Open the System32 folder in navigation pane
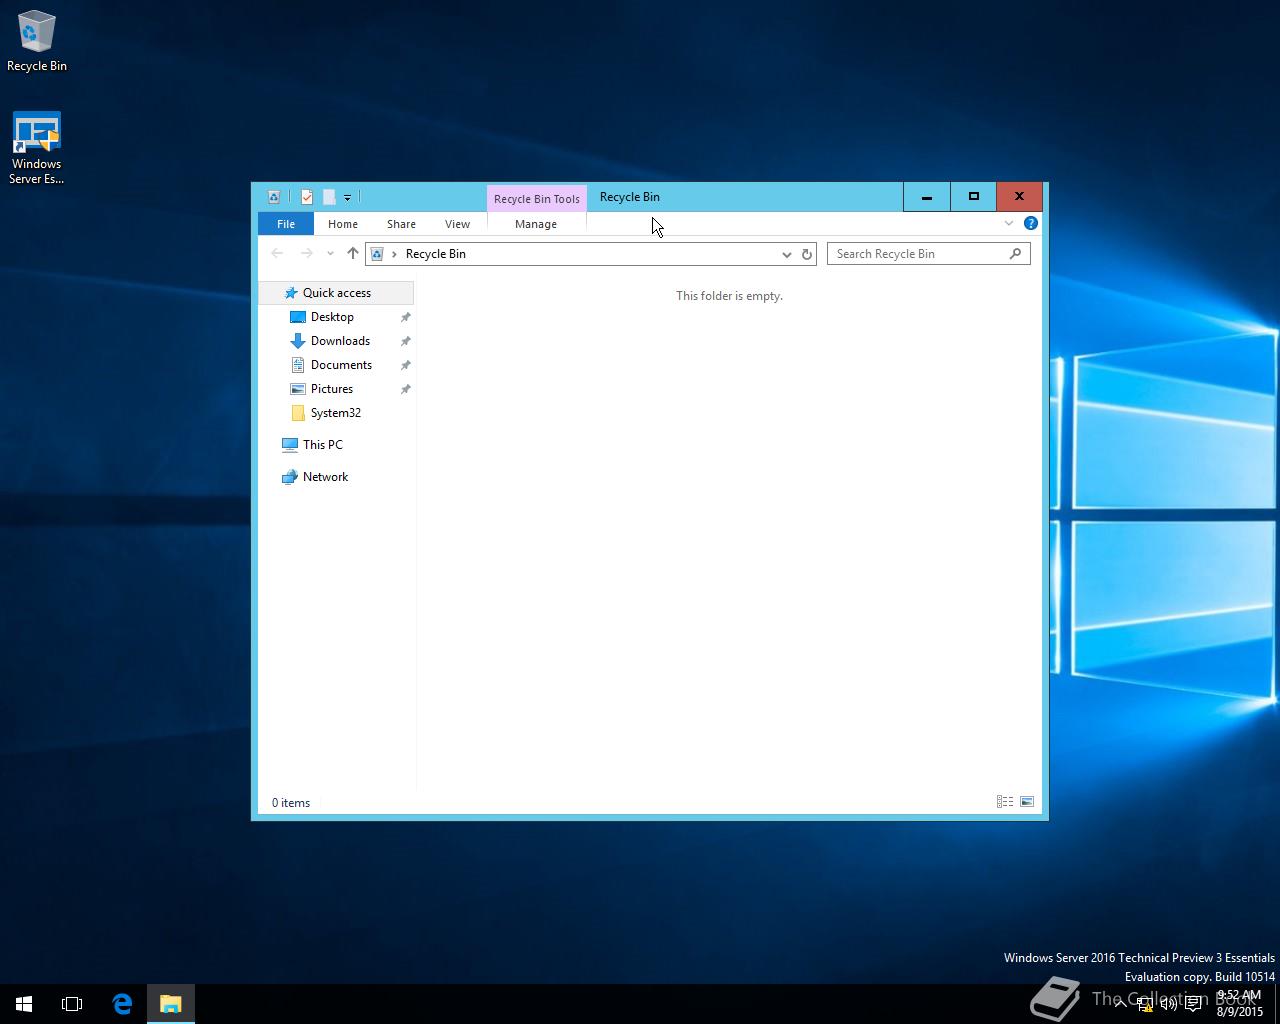Image resolution: width=1280 pixels, height=1024 pixels. (335, 413)
